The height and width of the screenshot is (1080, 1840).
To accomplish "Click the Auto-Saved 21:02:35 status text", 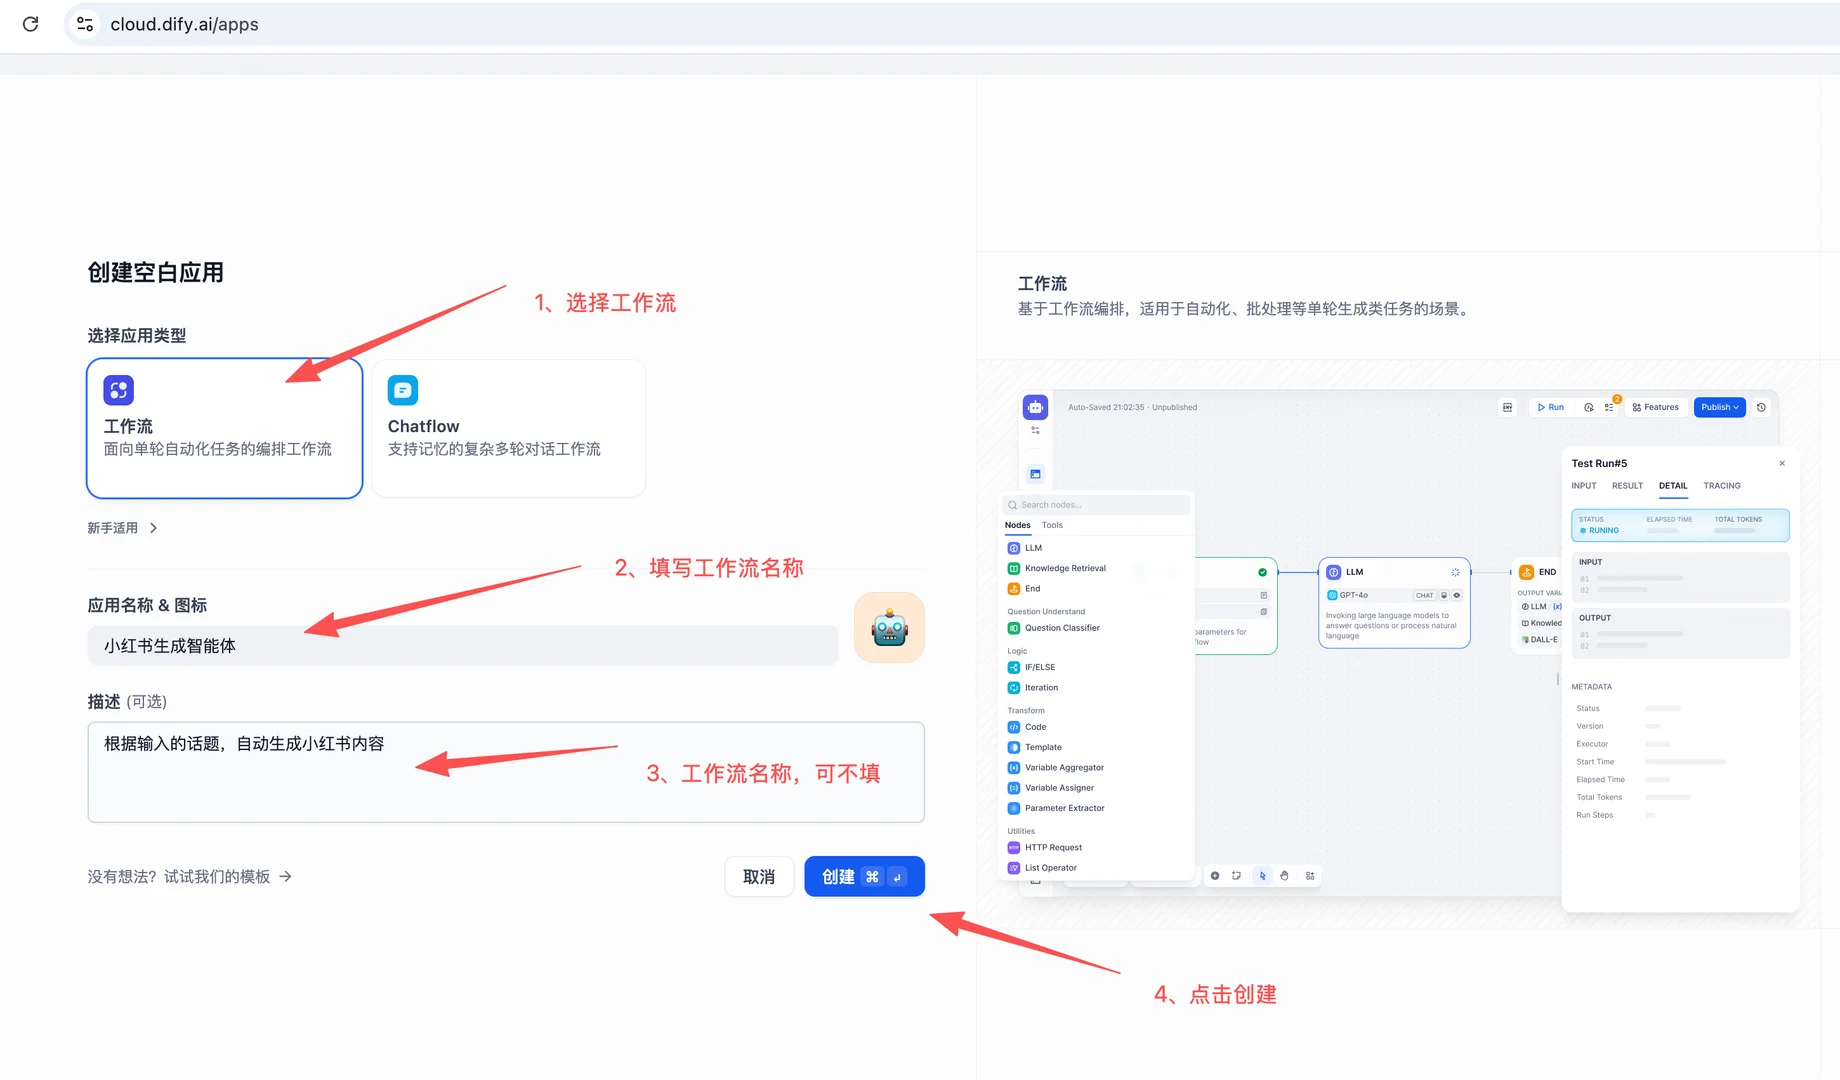I will pos(1132,407).
